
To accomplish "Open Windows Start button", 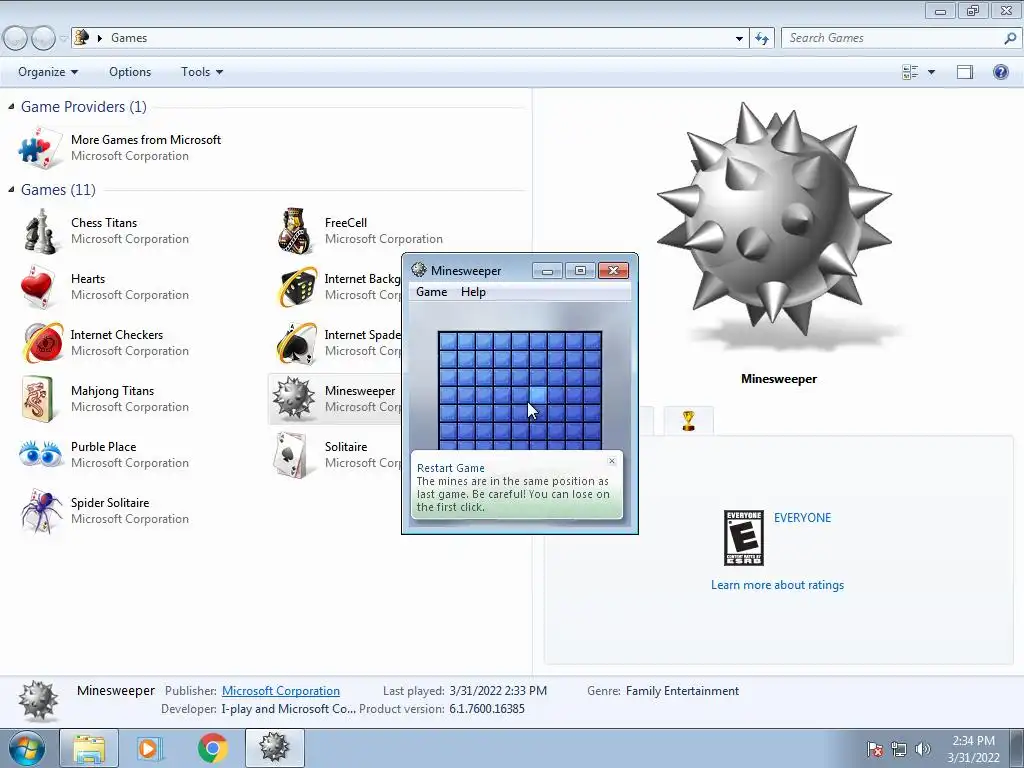I will click(x=27, y=748).
